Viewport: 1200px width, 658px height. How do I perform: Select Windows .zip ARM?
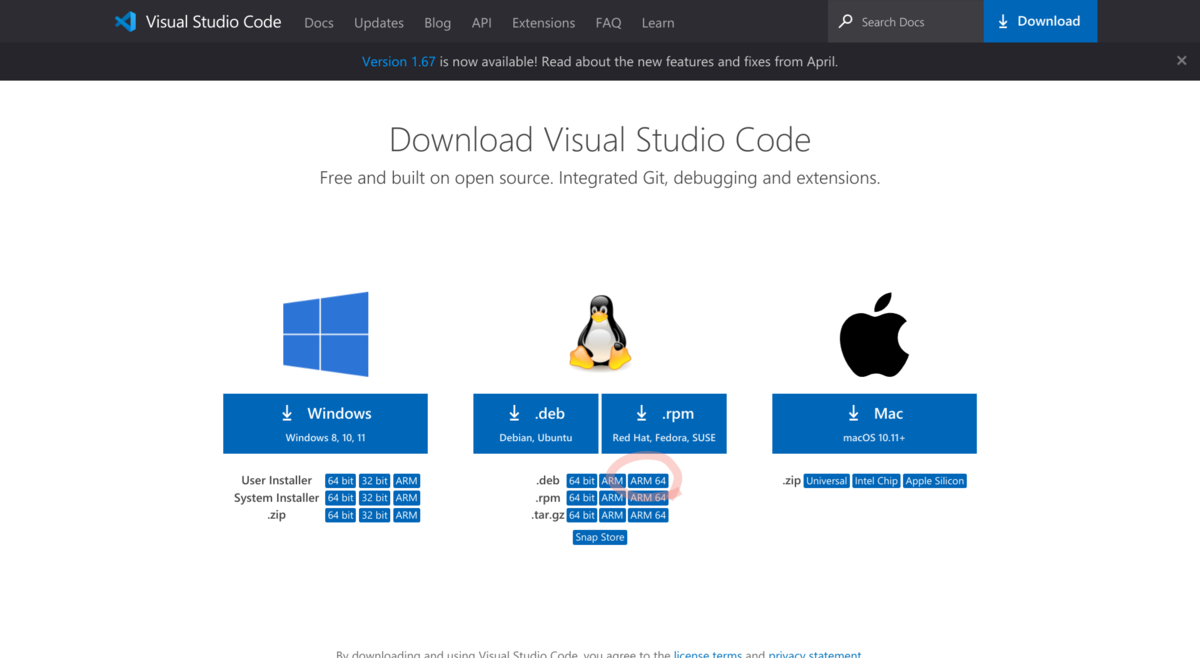(406, 515)
